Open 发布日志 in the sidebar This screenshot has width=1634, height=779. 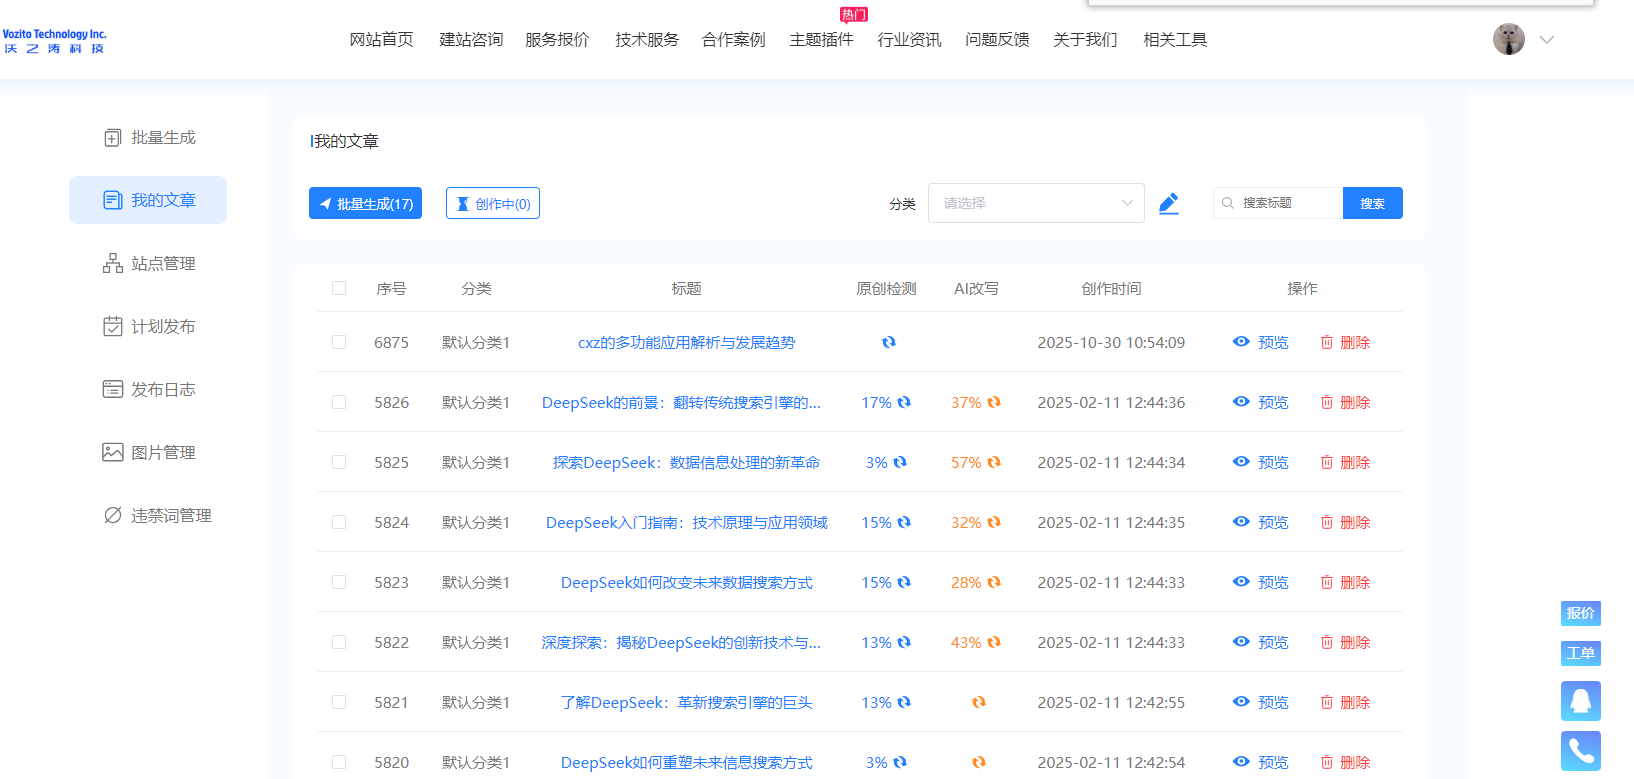(x=148, y=389)
